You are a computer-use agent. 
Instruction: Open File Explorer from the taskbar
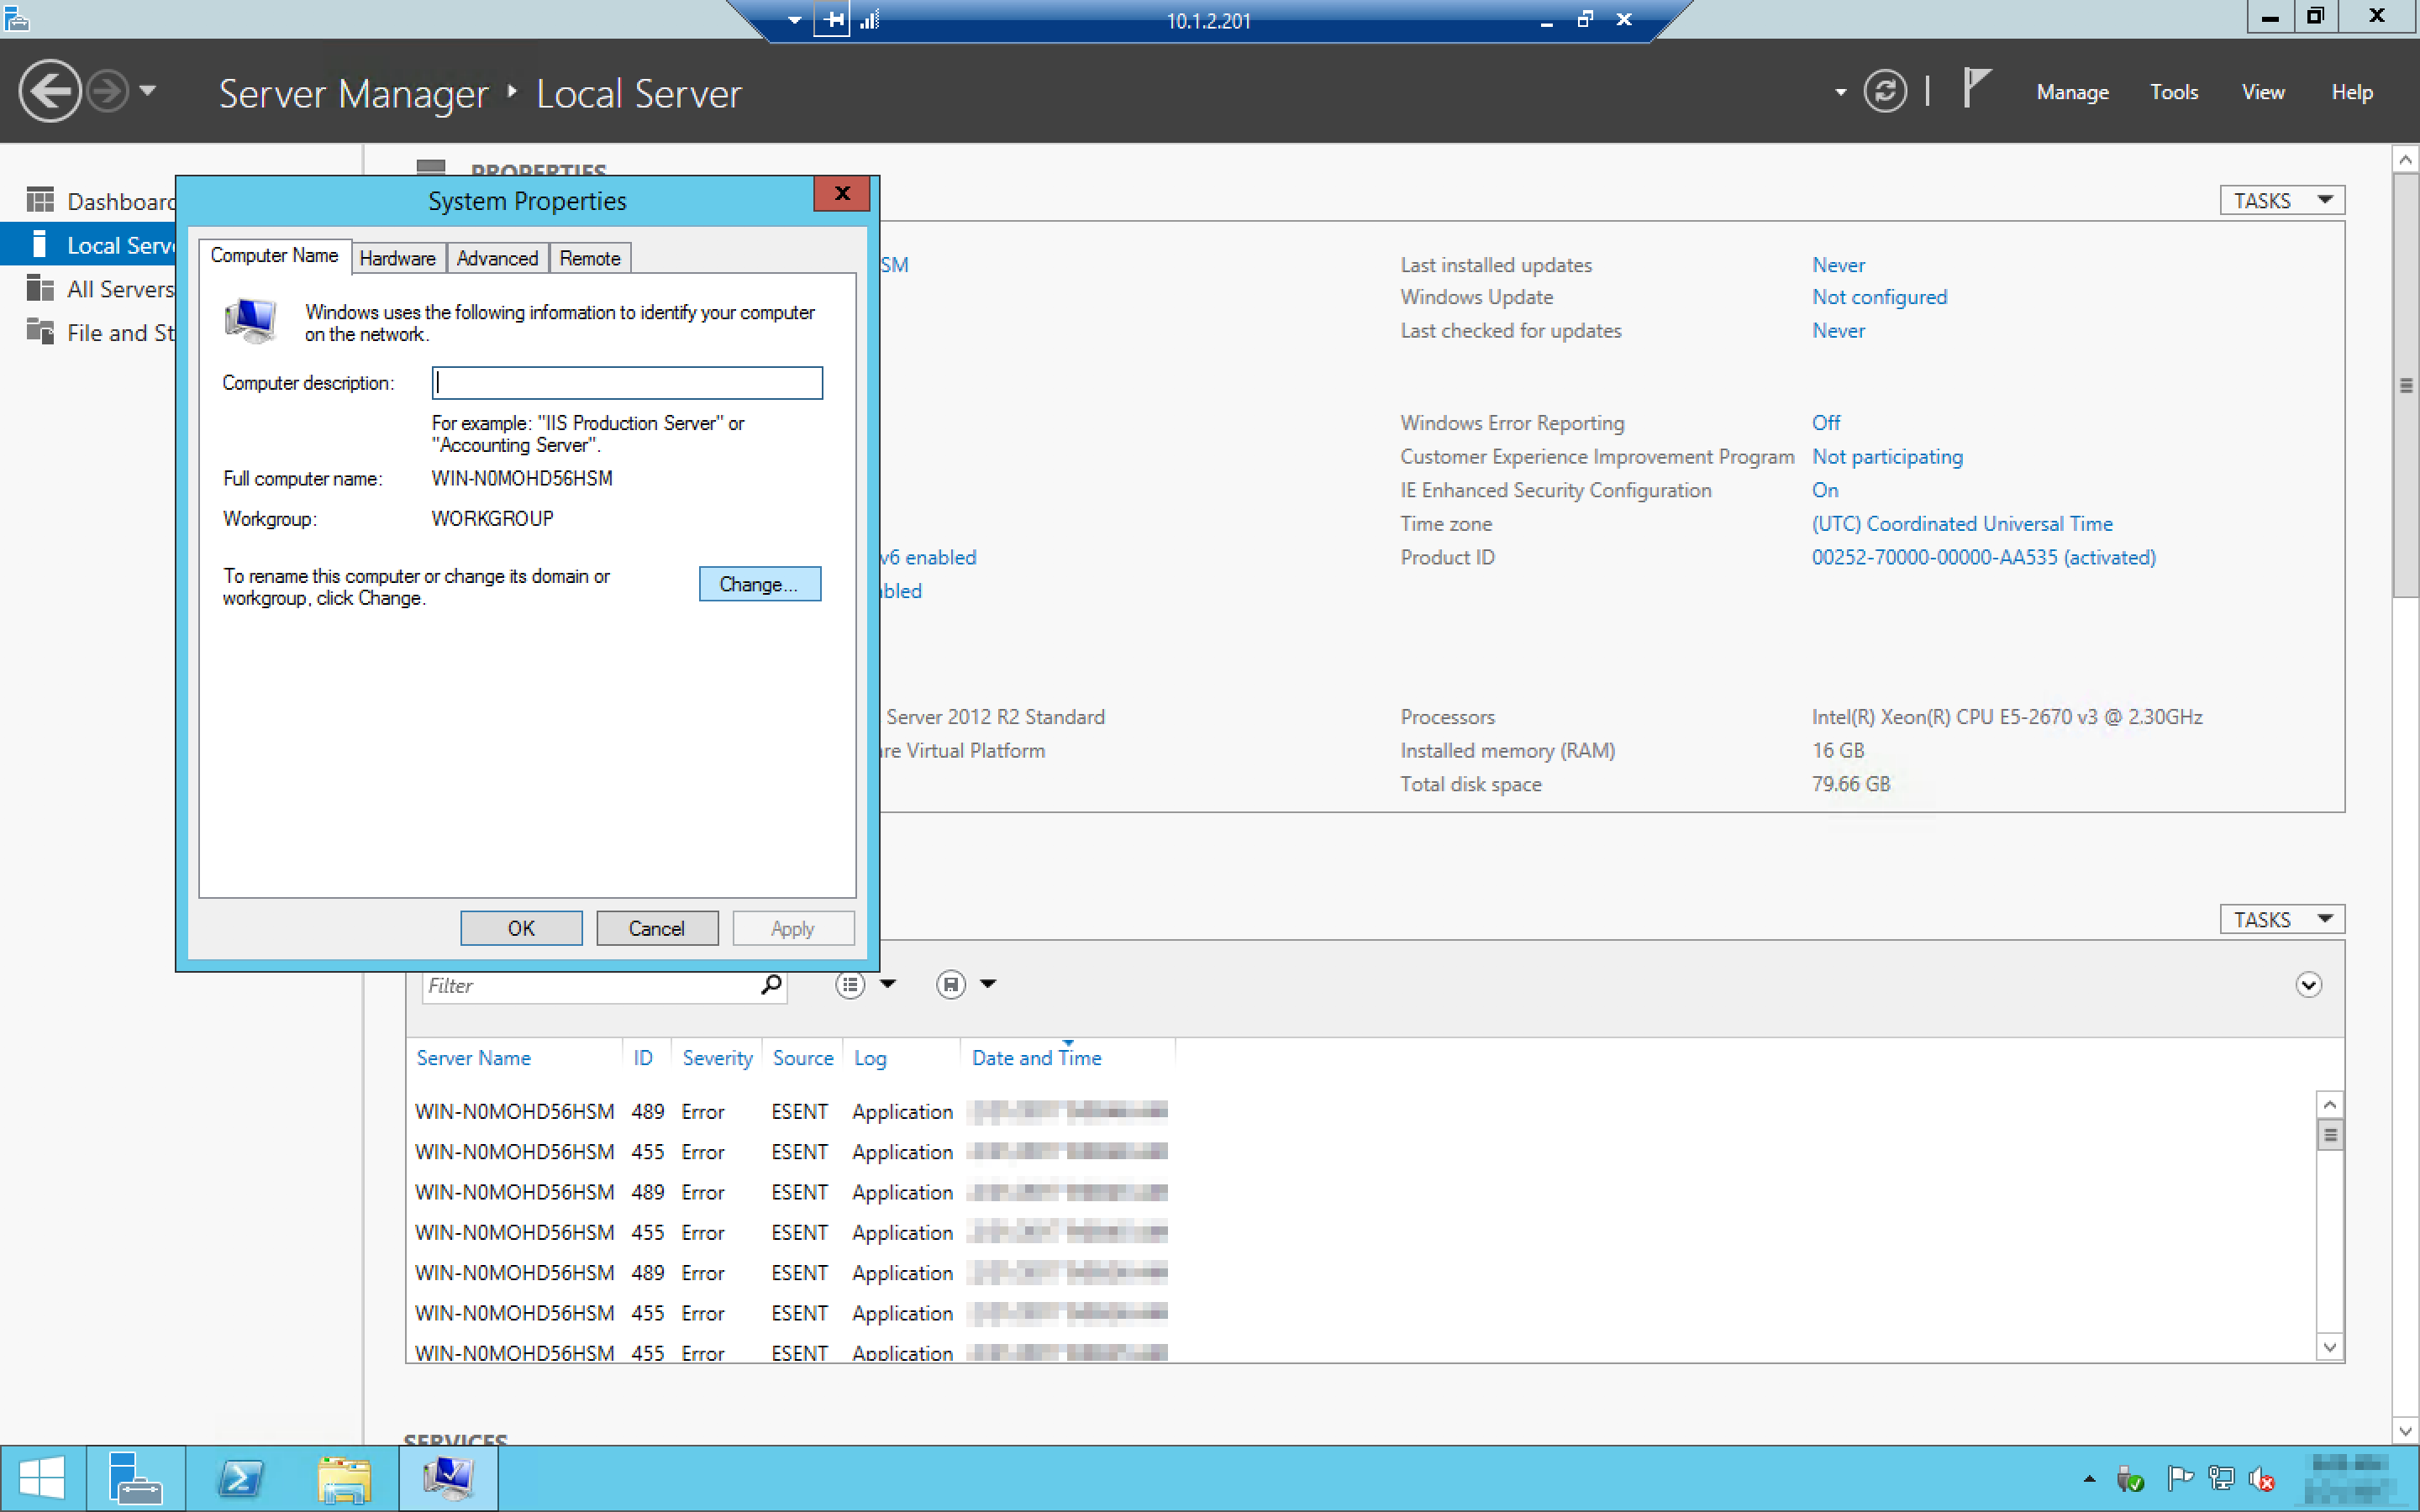click(x=344, y=1477)
